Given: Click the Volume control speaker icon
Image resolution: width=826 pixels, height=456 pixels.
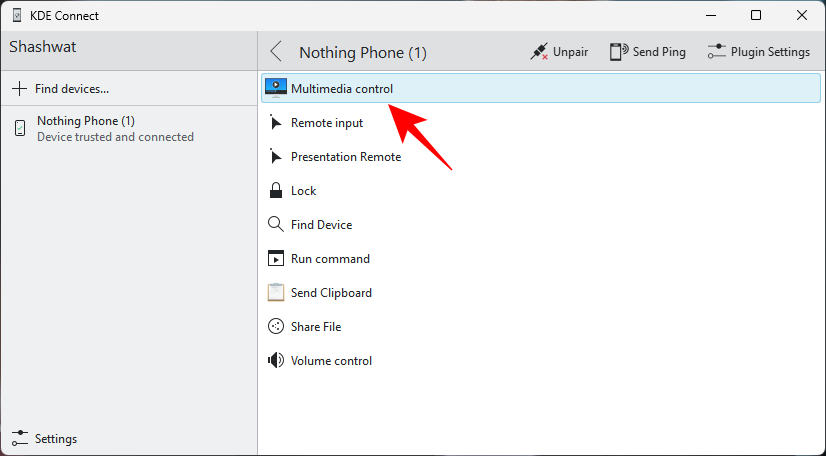Looking at the screenshot, I should [x=276, y=361].
